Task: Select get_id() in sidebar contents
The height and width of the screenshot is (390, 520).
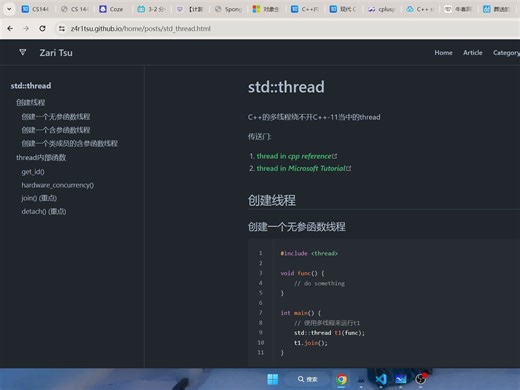Action: coord(33,172)
